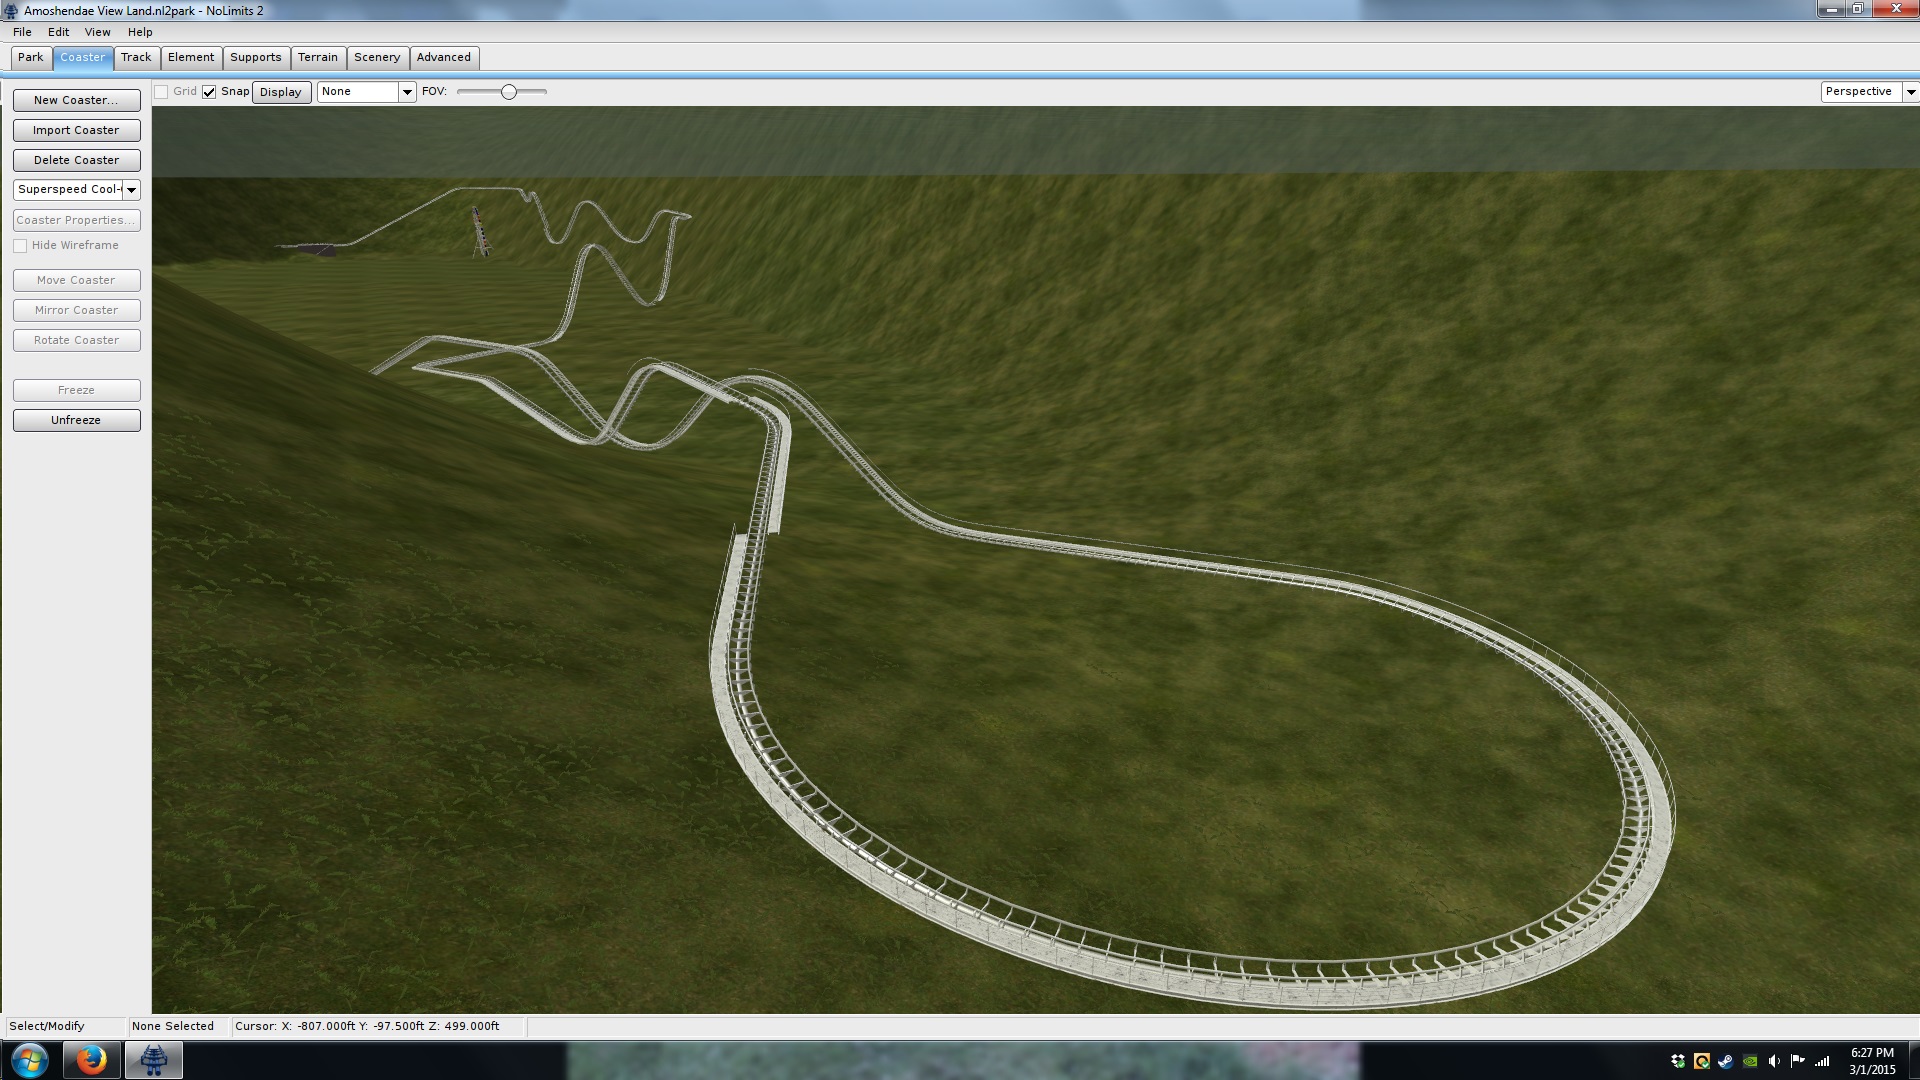Toggle the Snap checkbox
Screen dimensions: 1920x1080
tap(209, 92)
